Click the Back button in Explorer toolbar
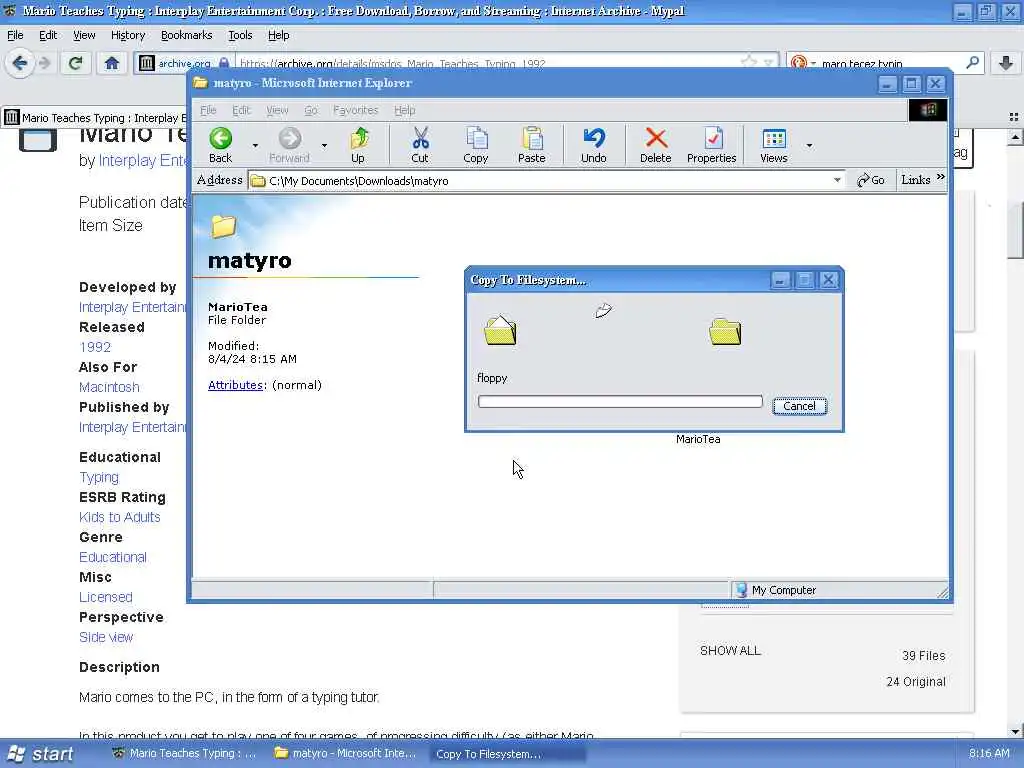Screen dimensions: 1024x768 coord(221,144)
